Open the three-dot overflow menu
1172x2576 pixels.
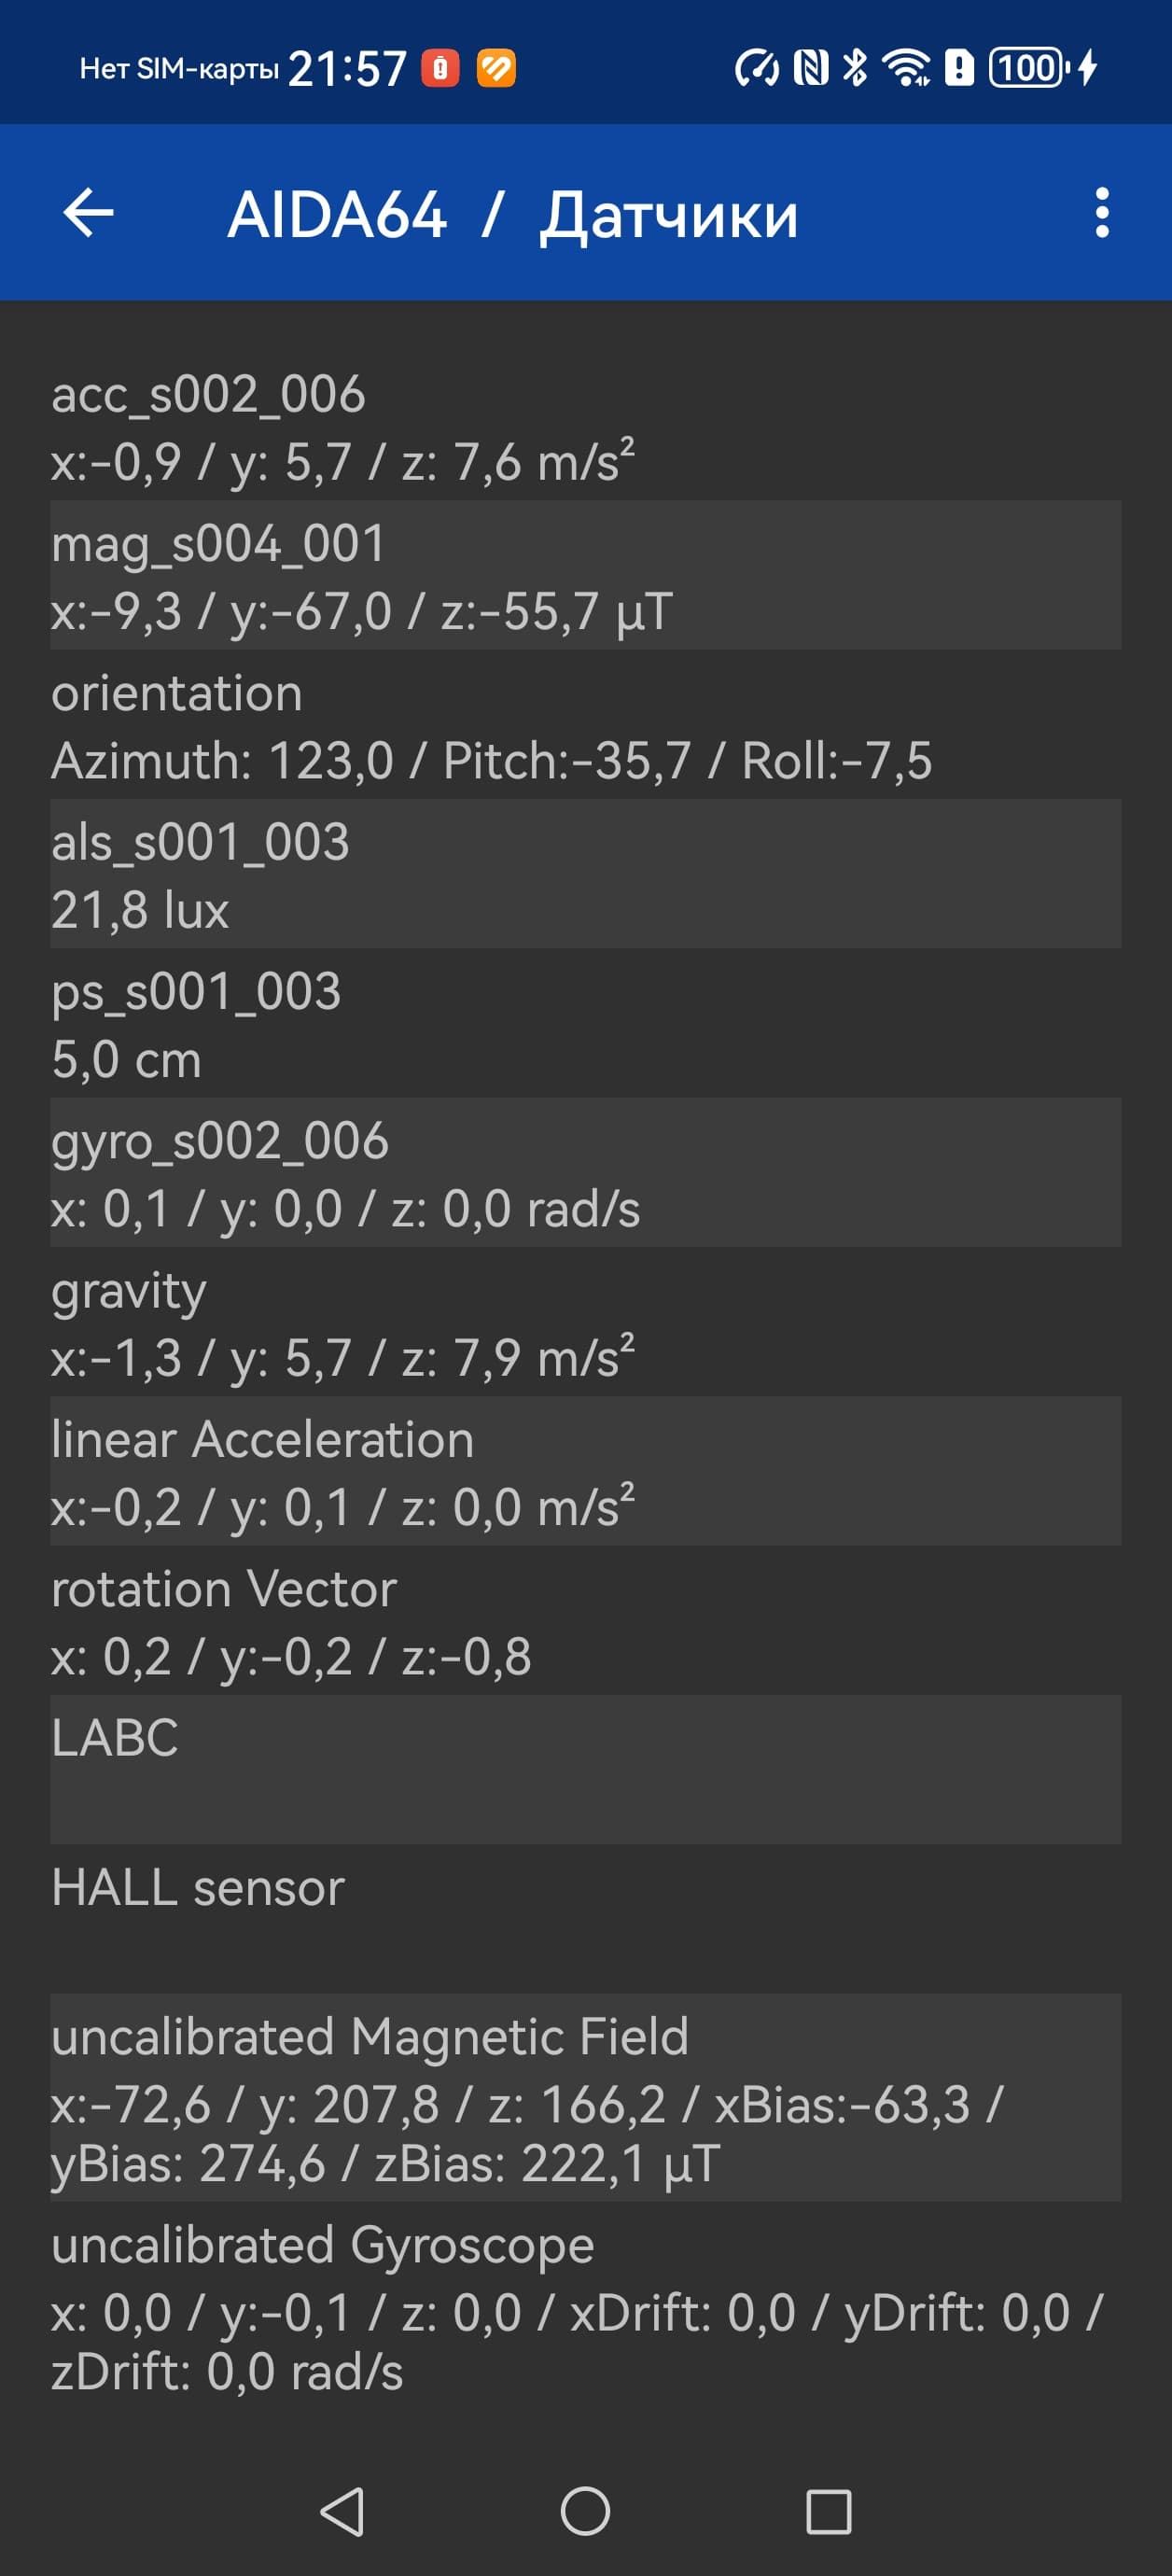[1101, 213]
